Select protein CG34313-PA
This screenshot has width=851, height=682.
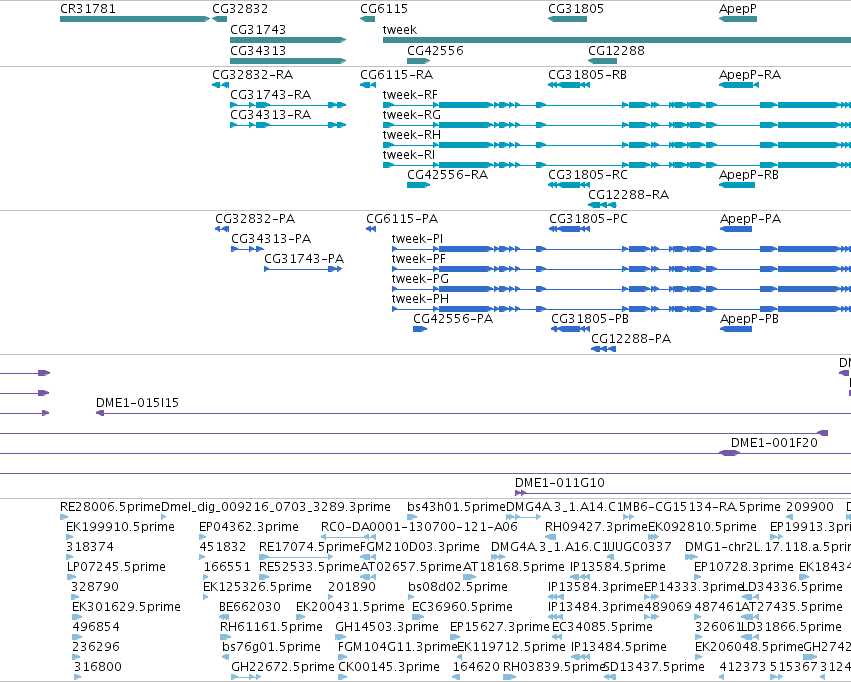tap(247, 249)
